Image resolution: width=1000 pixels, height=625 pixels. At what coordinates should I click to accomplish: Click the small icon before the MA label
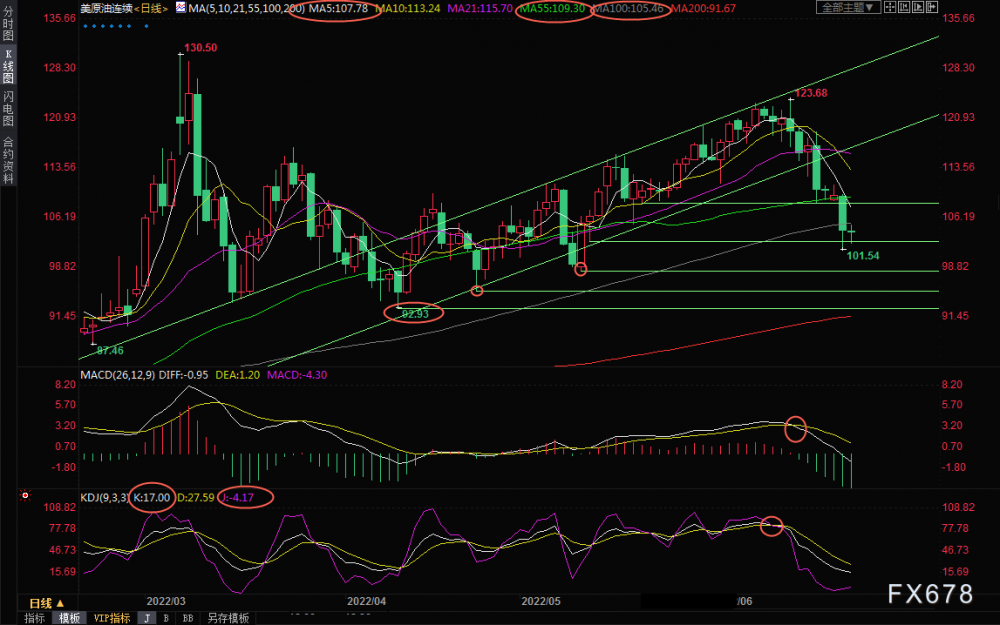[x=180, y=8]
